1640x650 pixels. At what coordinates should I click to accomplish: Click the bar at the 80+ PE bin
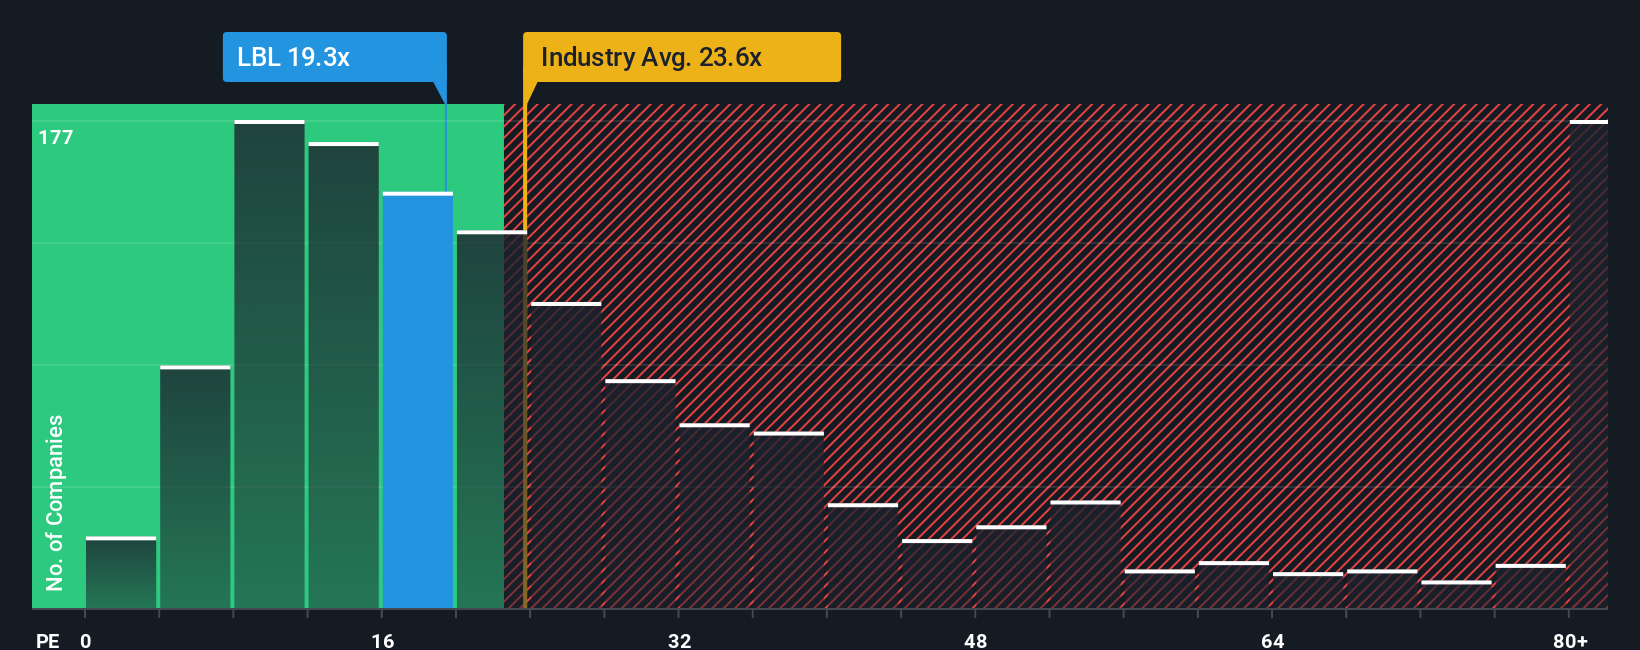(1589, 364)
